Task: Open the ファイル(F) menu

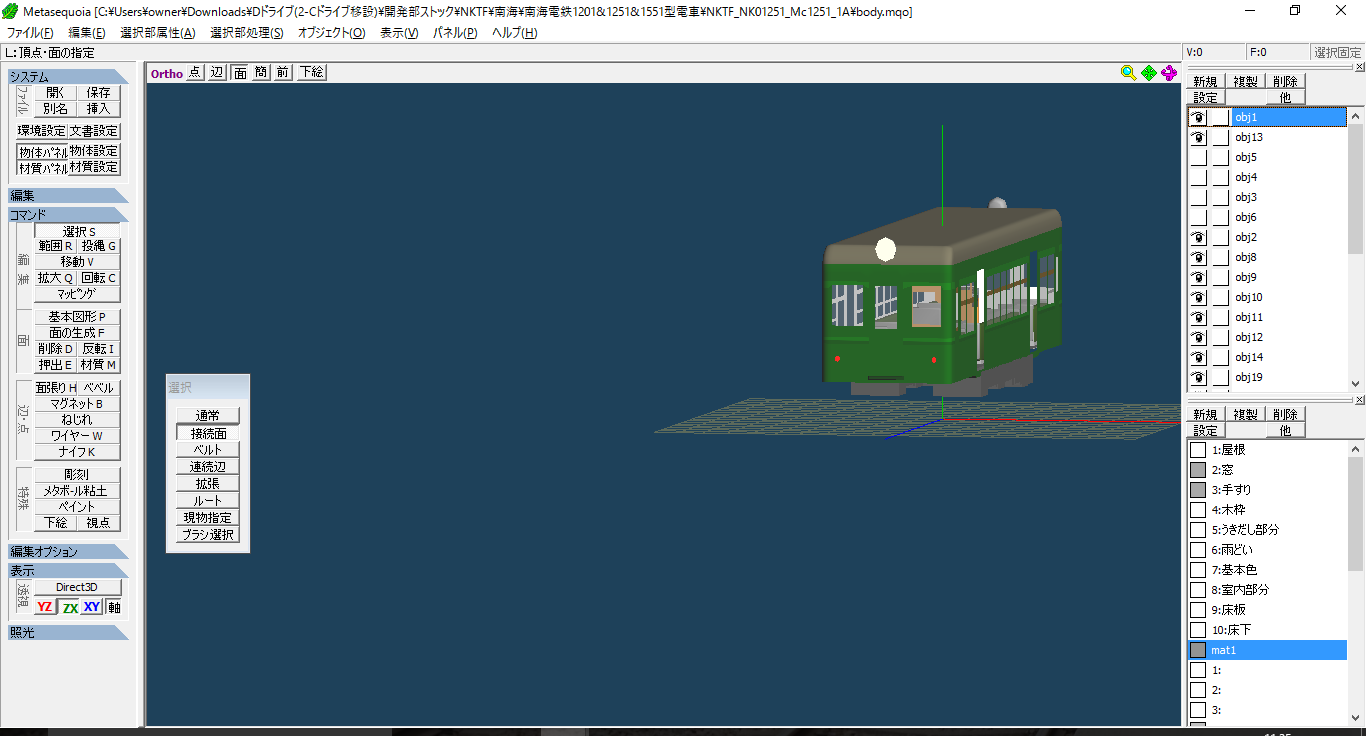Action: pyautogui.click(x=30, y=33)
